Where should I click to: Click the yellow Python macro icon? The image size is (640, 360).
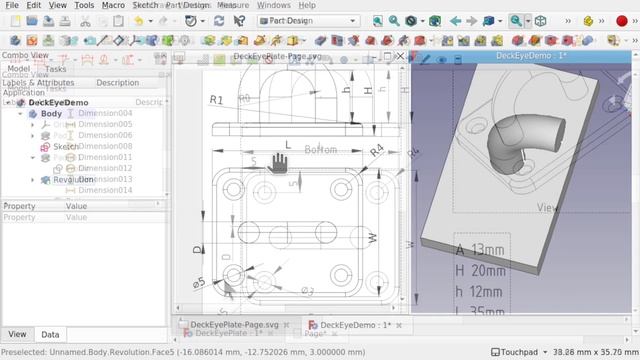pyautogui.click(x=588, y=21)
